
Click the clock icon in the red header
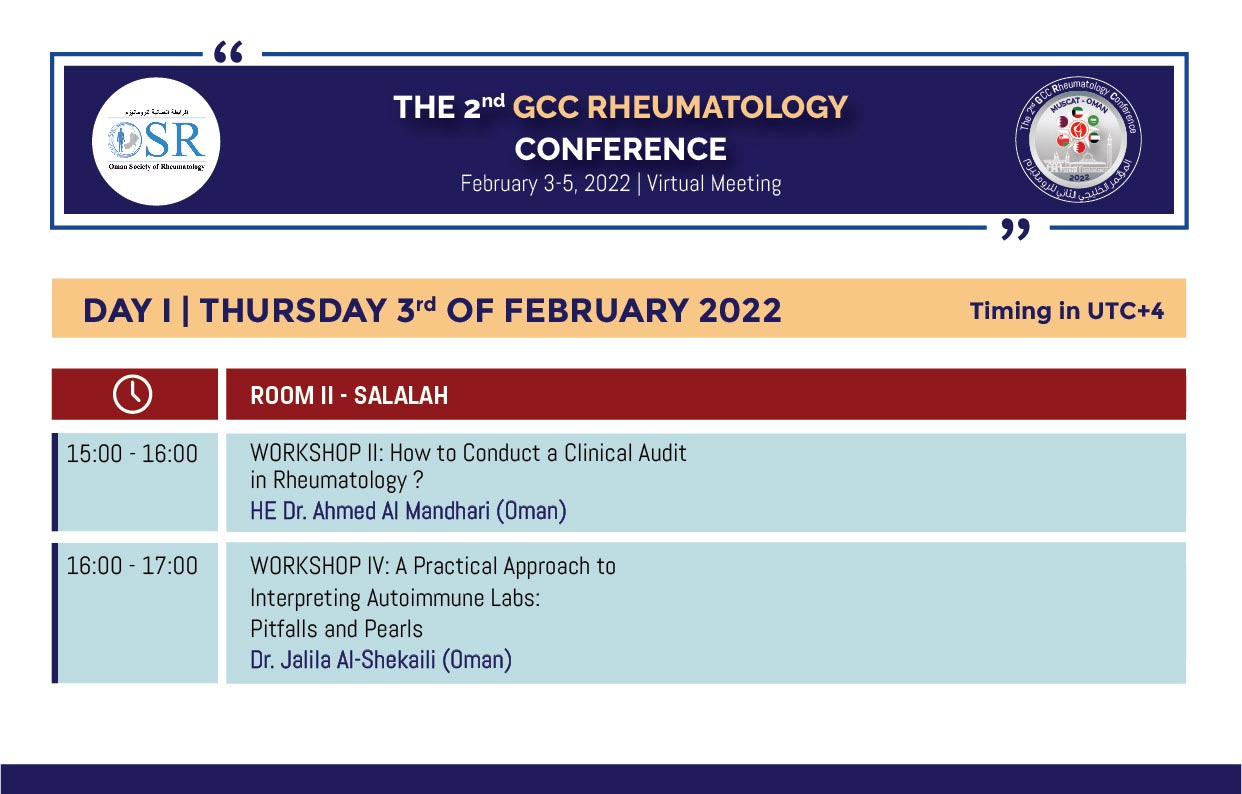coord(133,394)
